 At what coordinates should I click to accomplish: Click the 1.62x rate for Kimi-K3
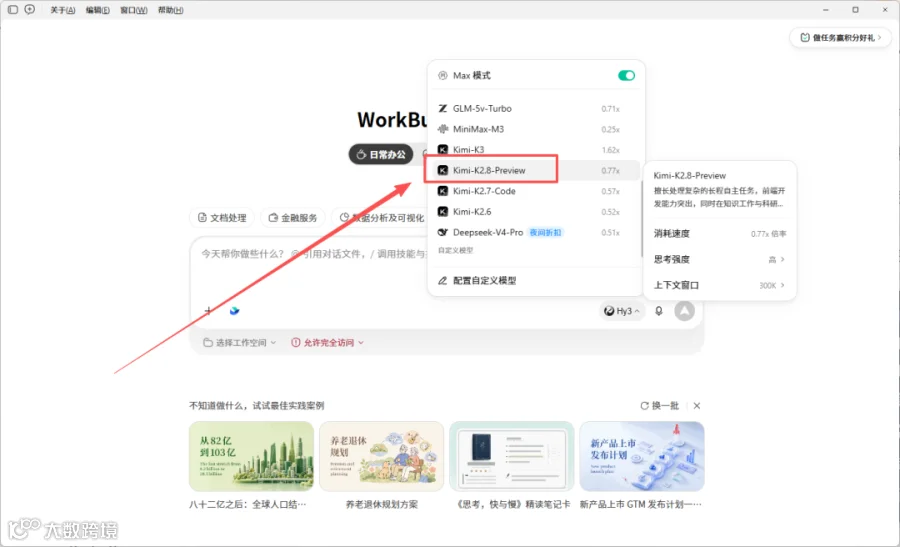point(611,150)
